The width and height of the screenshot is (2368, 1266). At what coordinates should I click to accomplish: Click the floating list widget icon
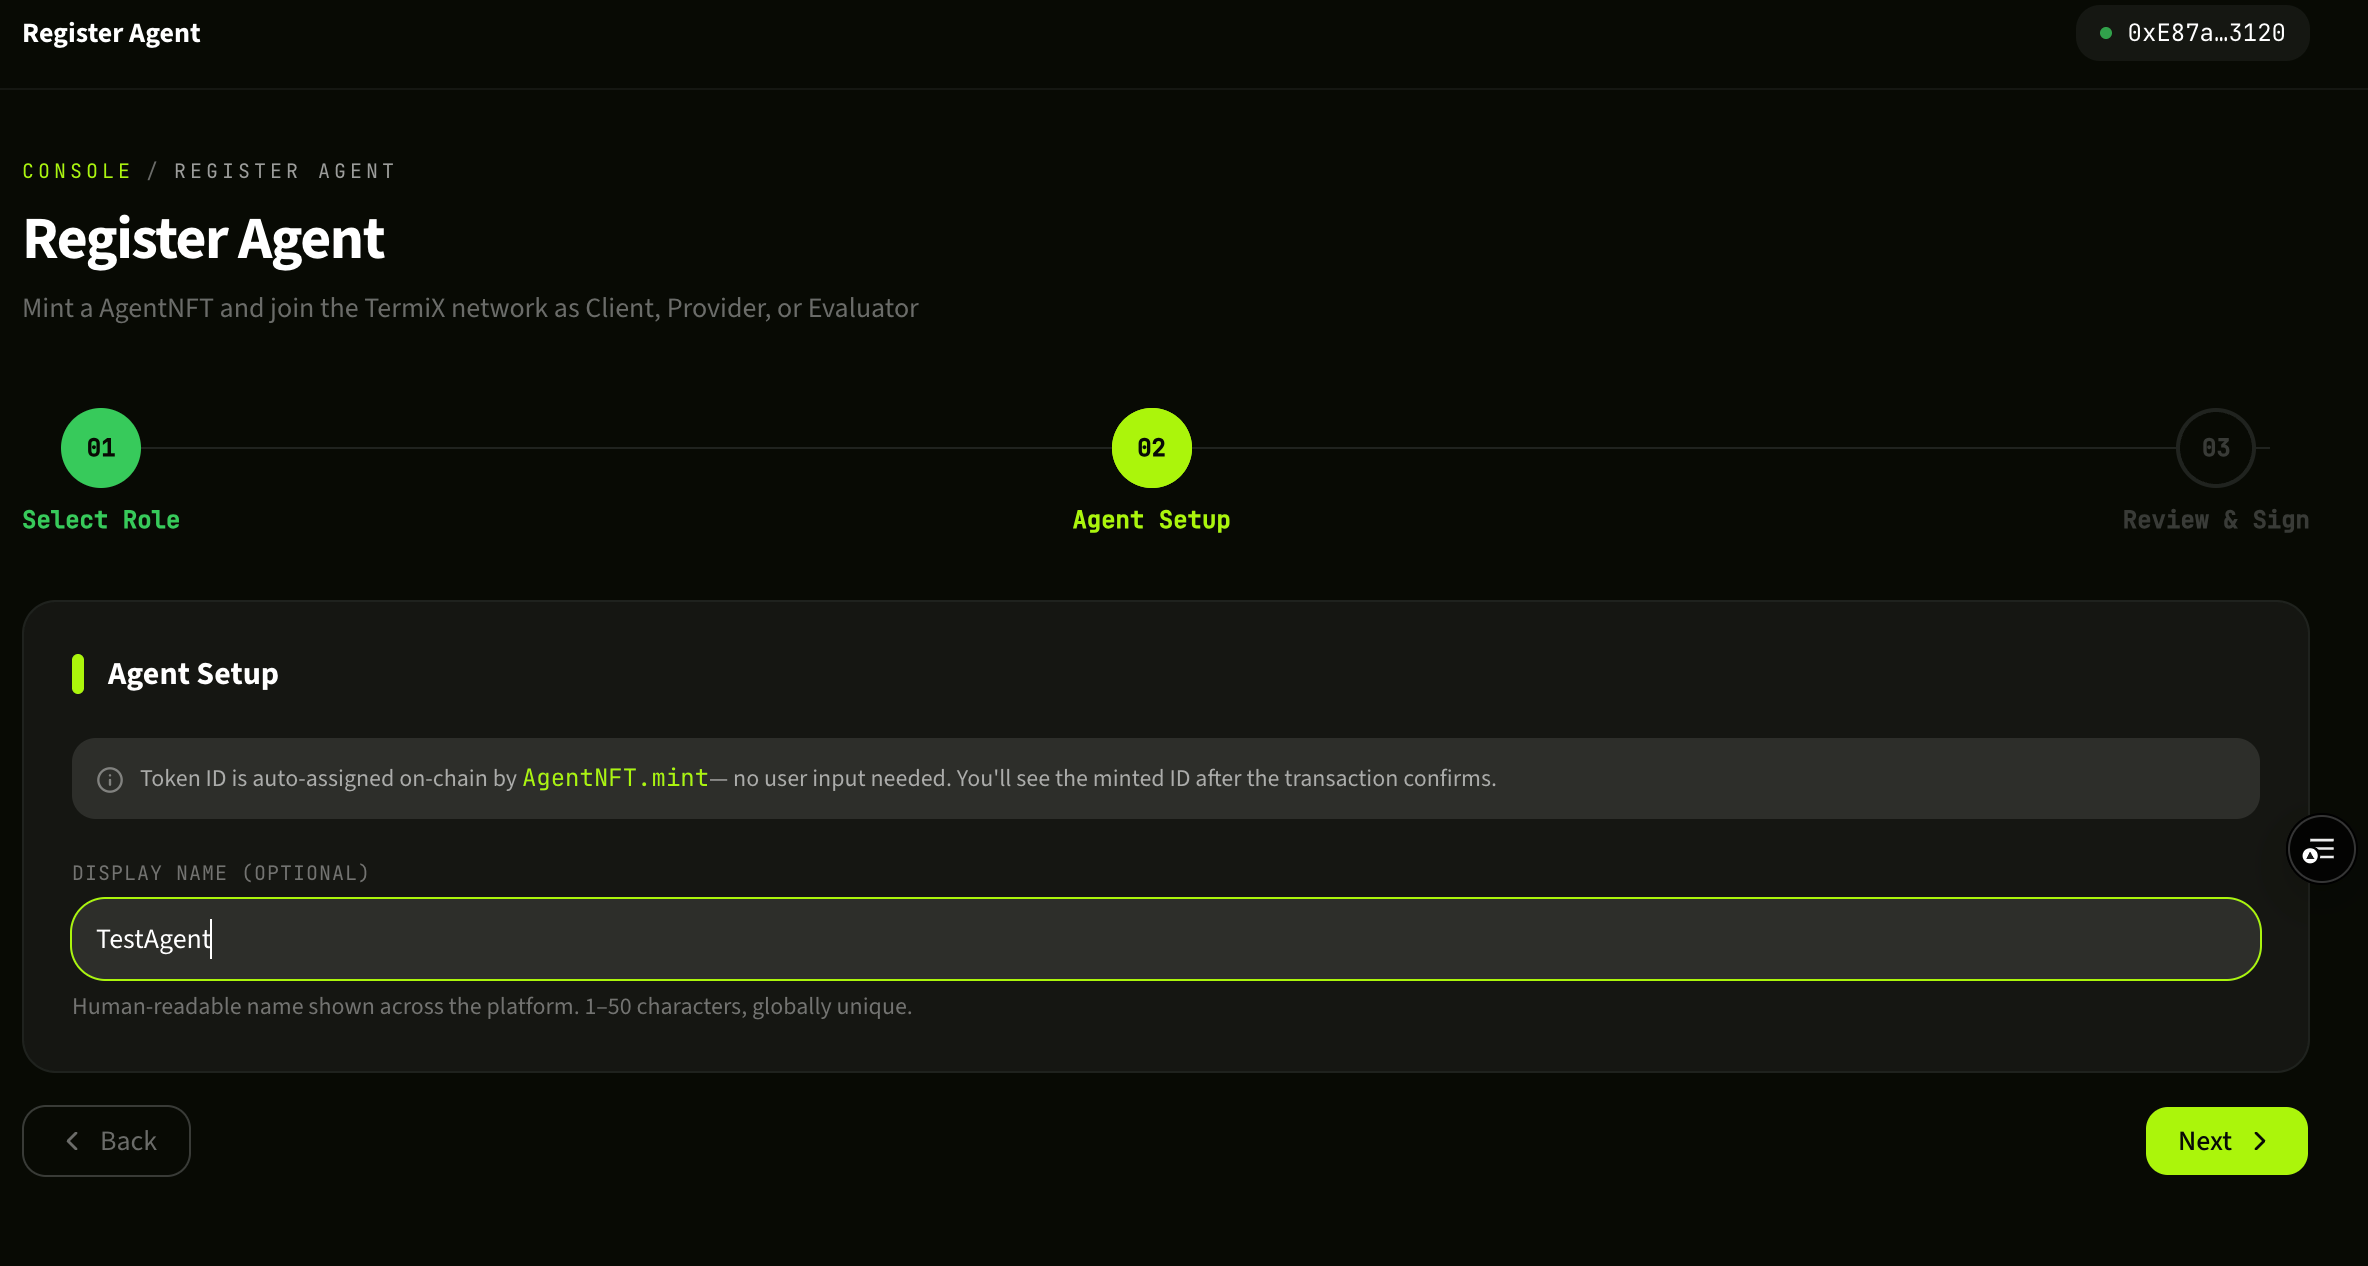(2321, 850)
